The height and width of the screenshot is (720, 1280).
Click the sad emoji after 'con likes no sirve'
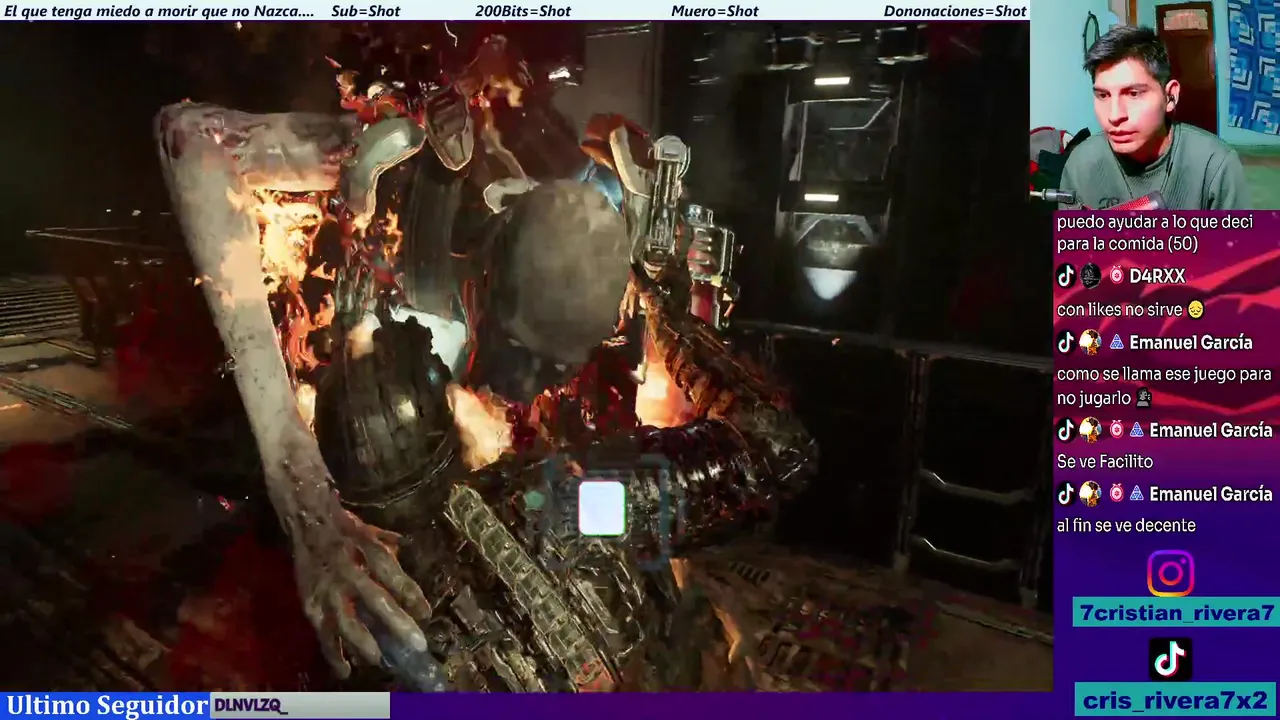tap(1194, 310)
